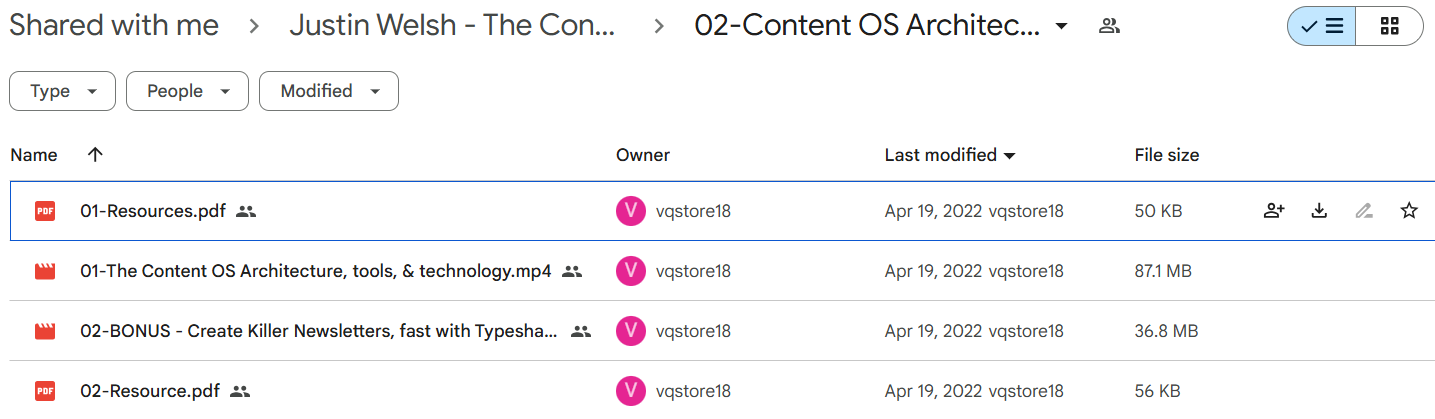
Task: Sort by Name column header
Action: tap(34, 155)
